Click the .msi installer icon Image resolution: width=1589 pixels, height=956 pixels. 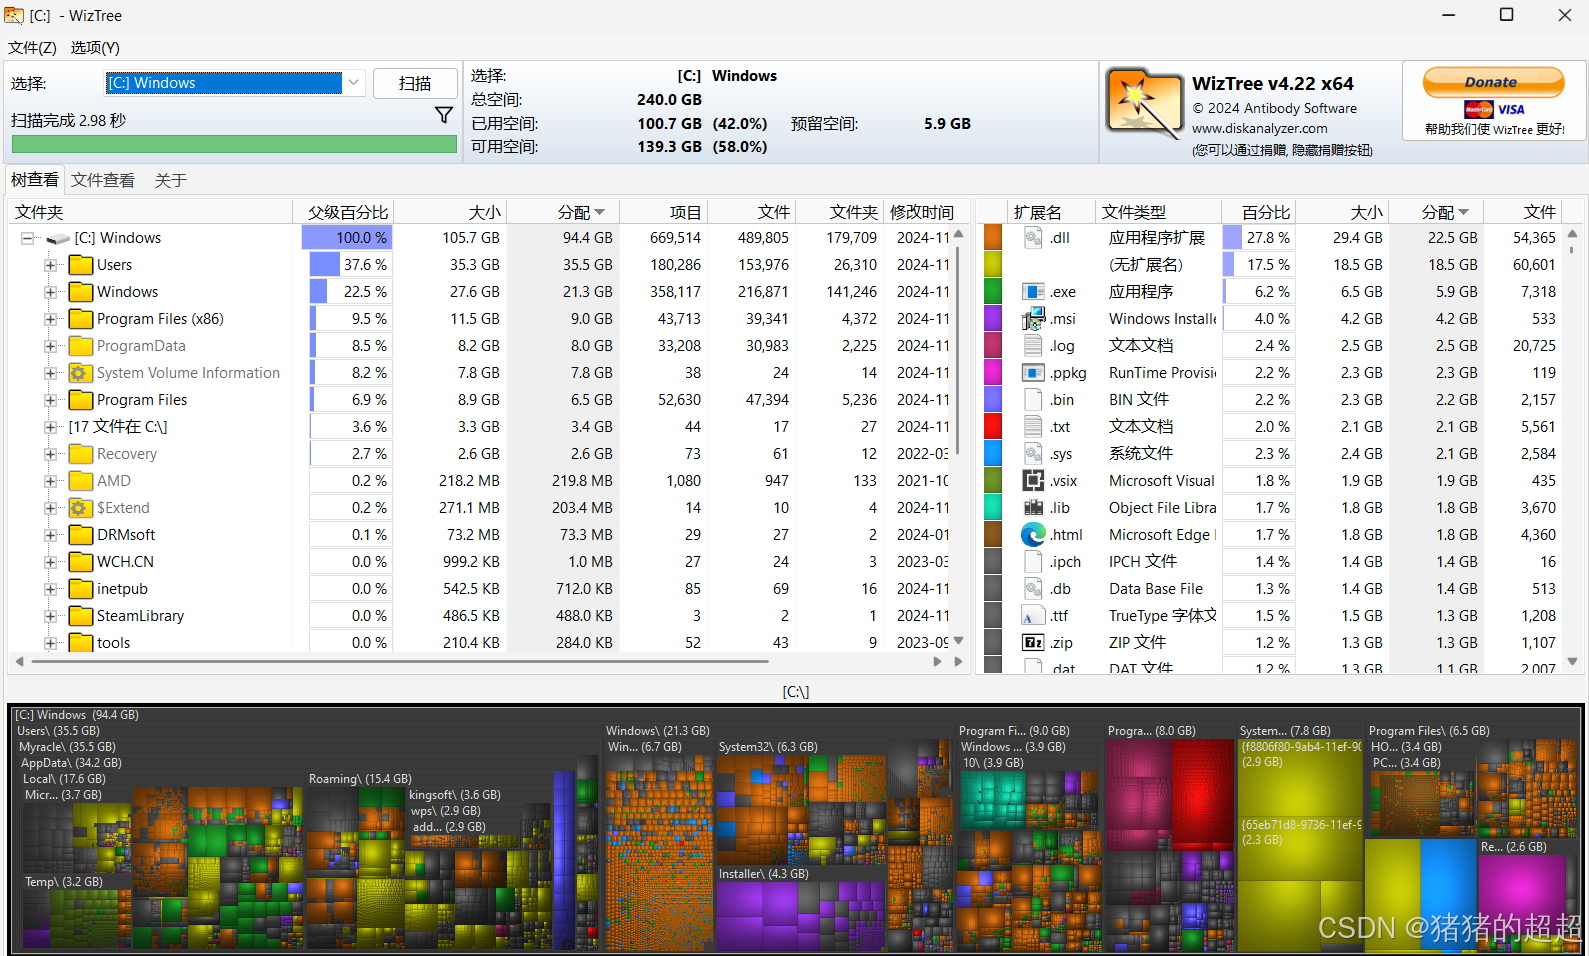1033,319
